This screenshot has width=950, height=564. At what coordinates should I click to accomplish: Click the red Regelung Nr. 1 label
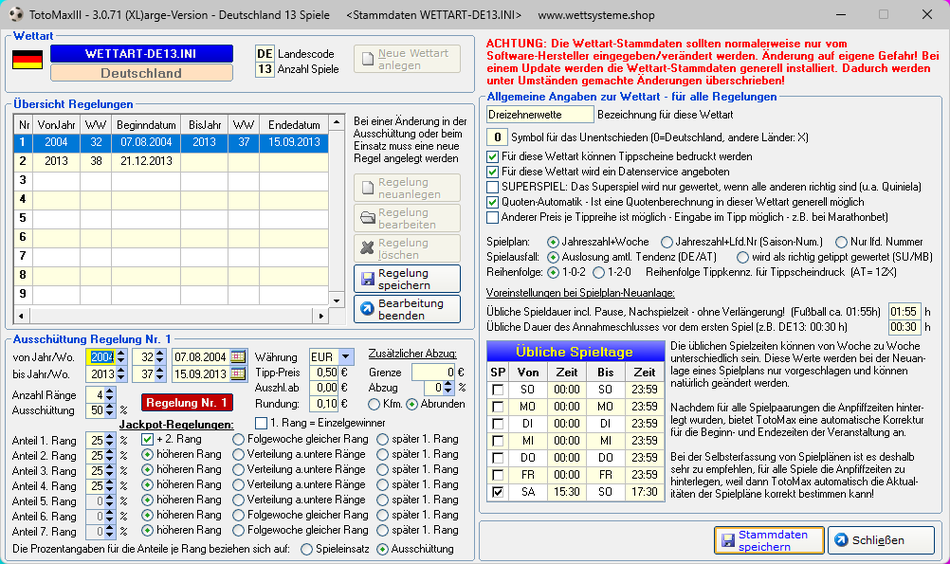187,403
